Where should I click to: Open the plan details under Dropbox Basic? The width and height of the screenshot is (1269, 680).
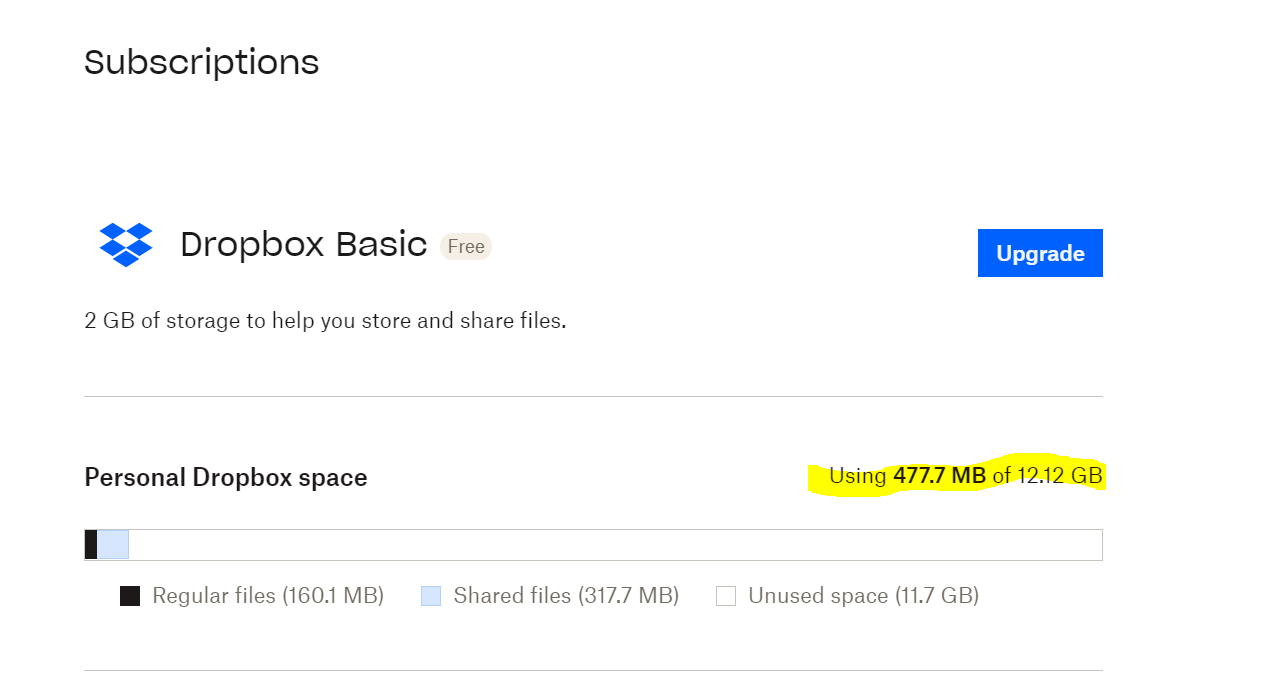[302, 244]
